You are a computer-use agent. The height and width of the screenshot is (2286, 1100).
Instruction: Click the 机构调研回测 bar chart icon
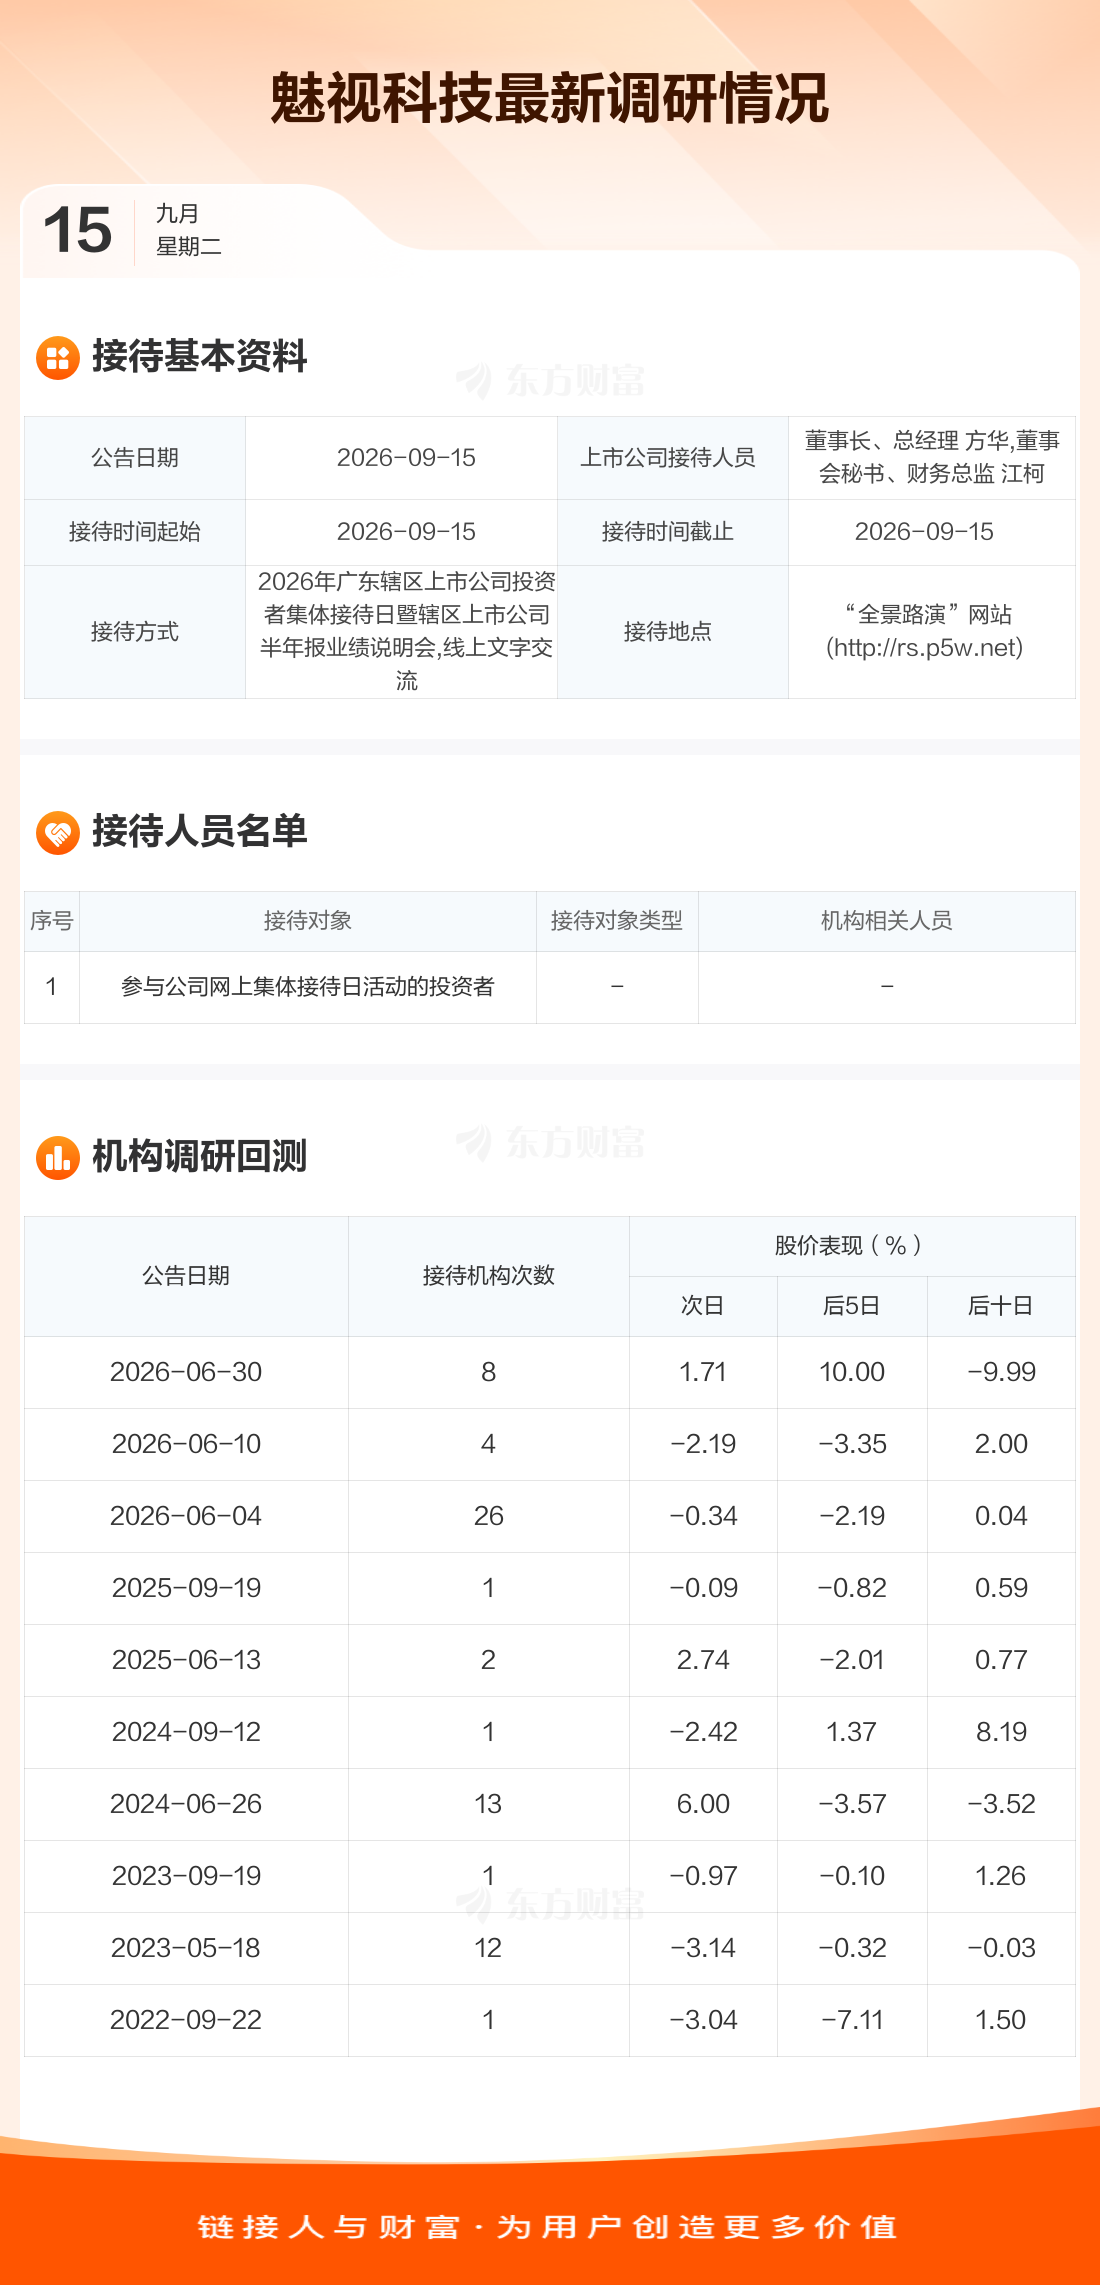tap(58, 1158)
